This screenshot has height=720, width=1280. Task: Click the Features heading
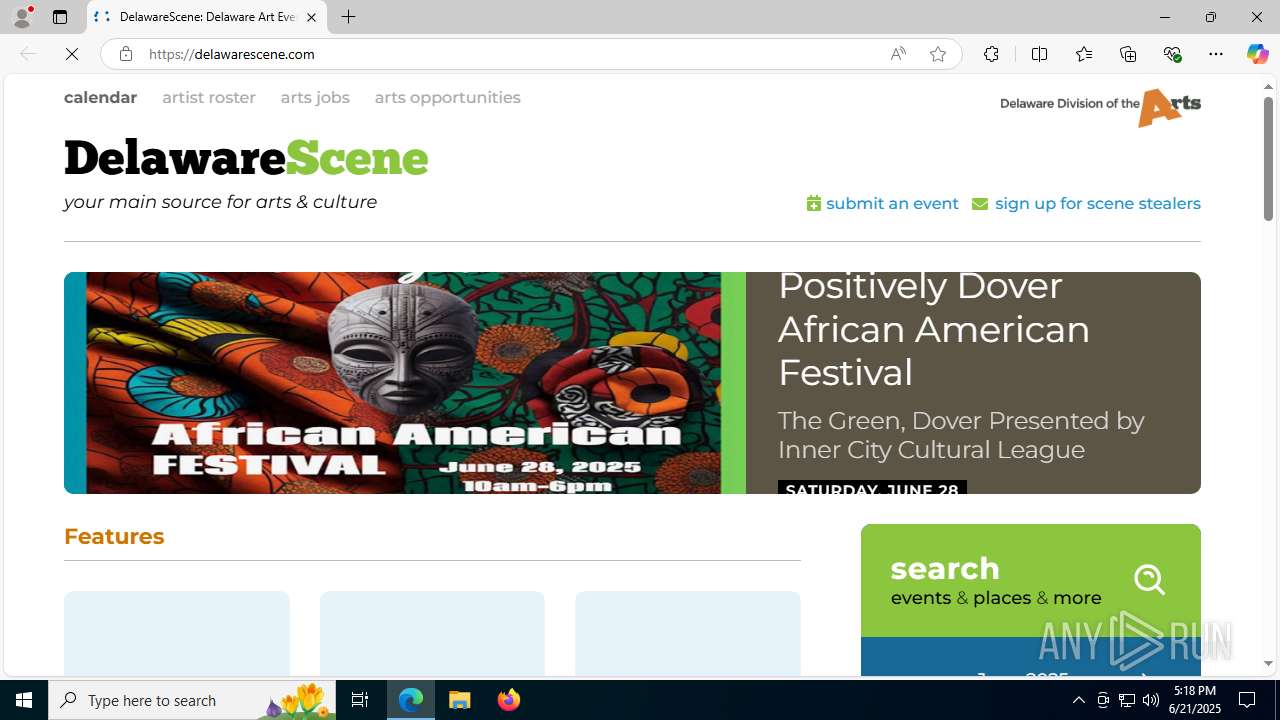click(114, 536)
